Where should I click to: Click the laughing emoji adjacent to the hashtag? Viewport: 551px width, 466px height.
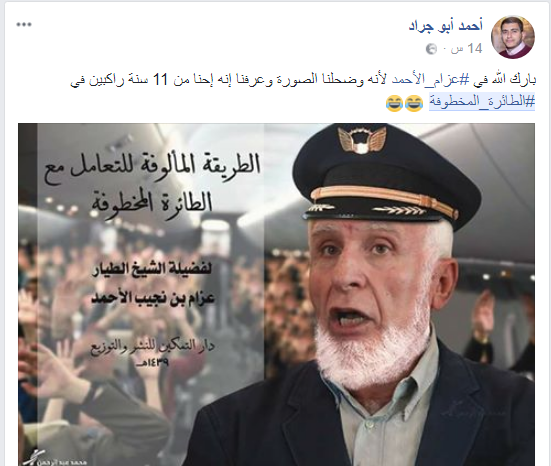(414, 103)
